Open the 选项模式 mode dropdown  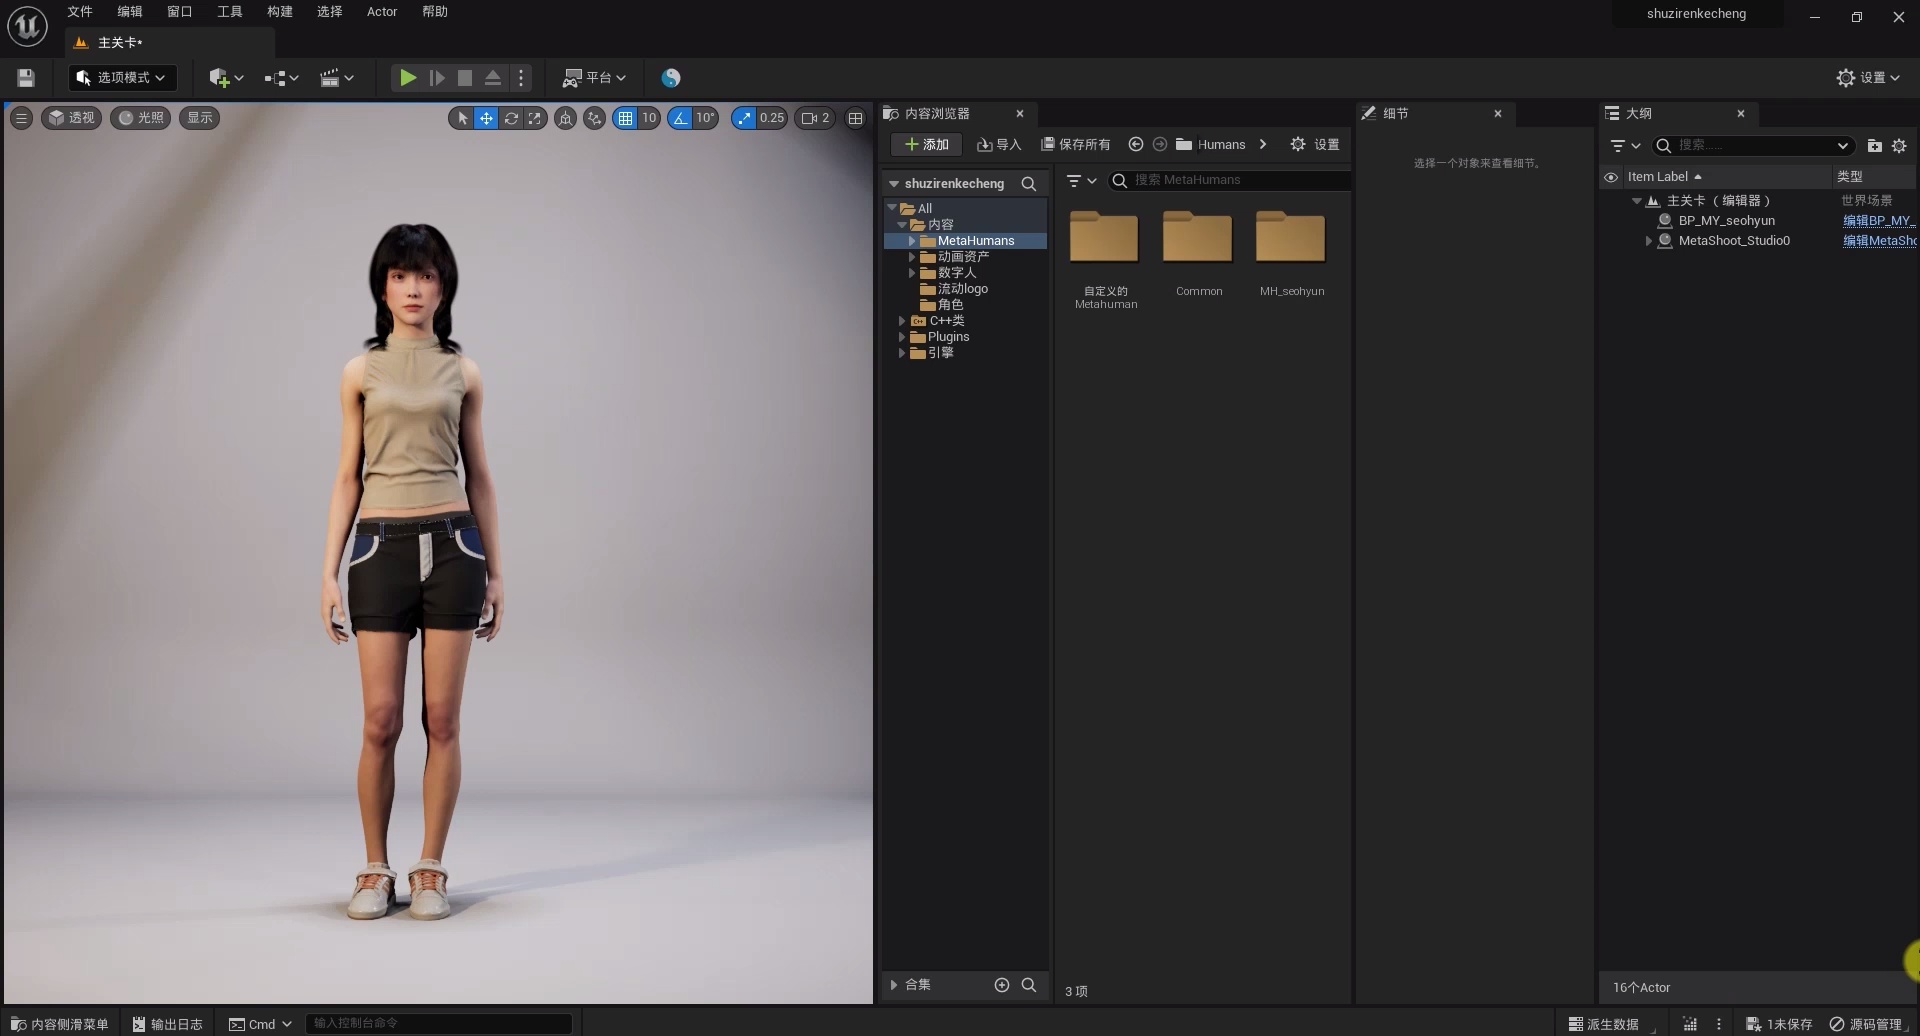[122, 78]
